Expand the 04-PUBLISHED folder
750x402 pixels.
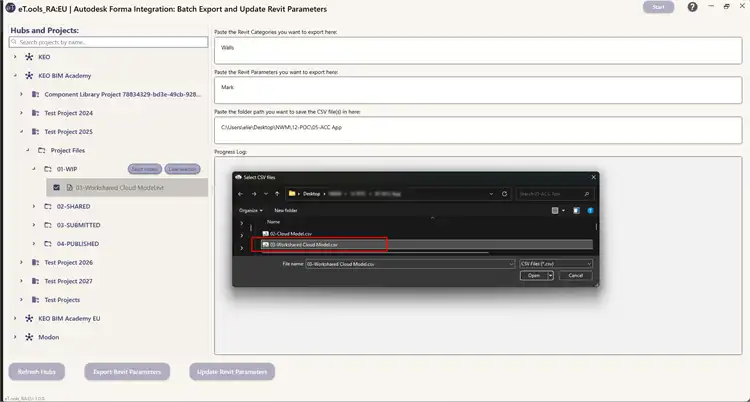tap(33, 244)
